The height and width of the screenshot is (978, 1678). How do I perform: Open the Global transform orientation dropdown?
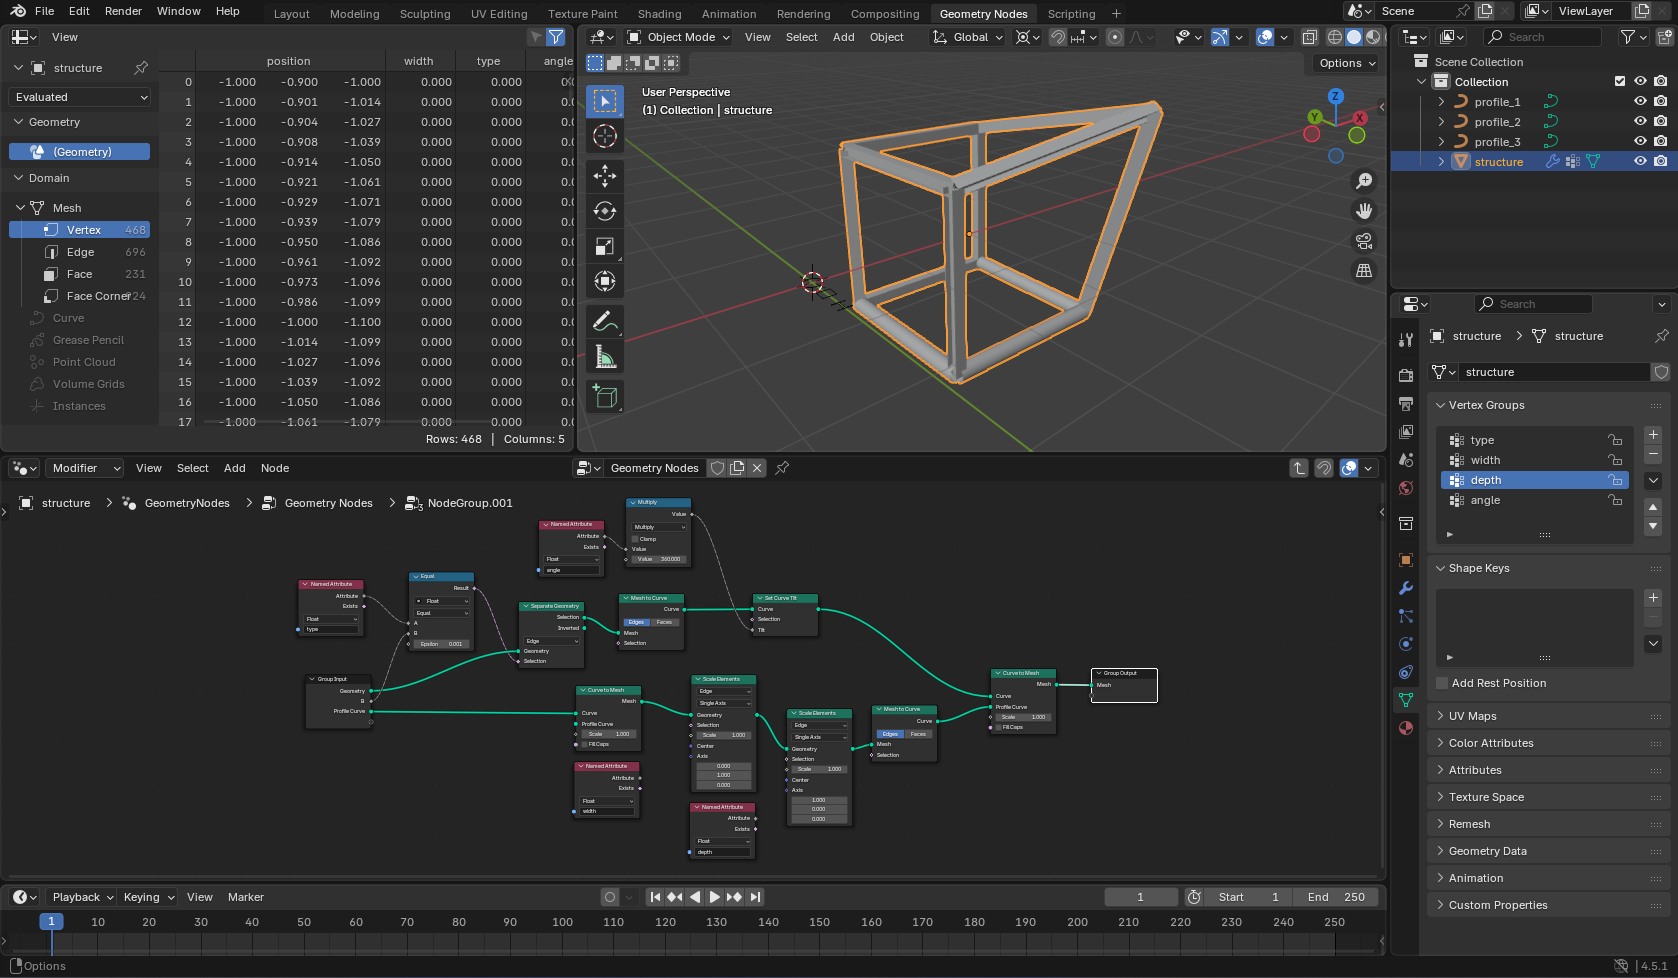(x=967, y=37)
